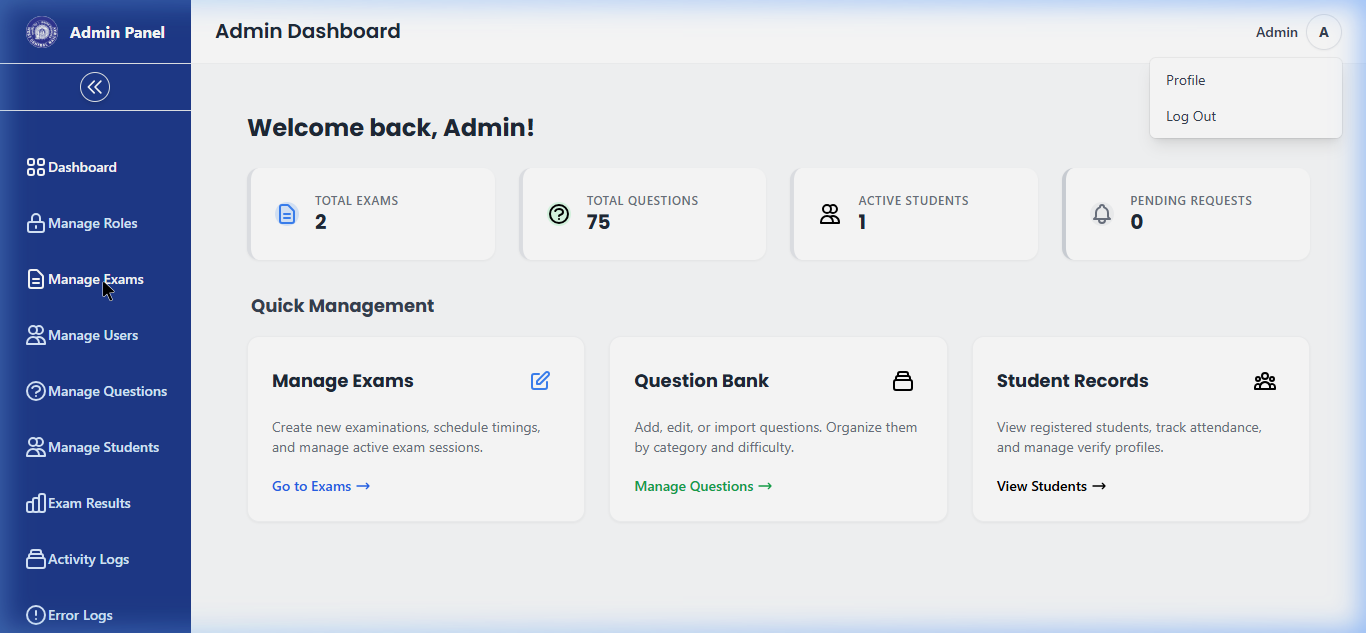
Task: Open Manage Questions label in the sidebar
Action: (108, 391)
